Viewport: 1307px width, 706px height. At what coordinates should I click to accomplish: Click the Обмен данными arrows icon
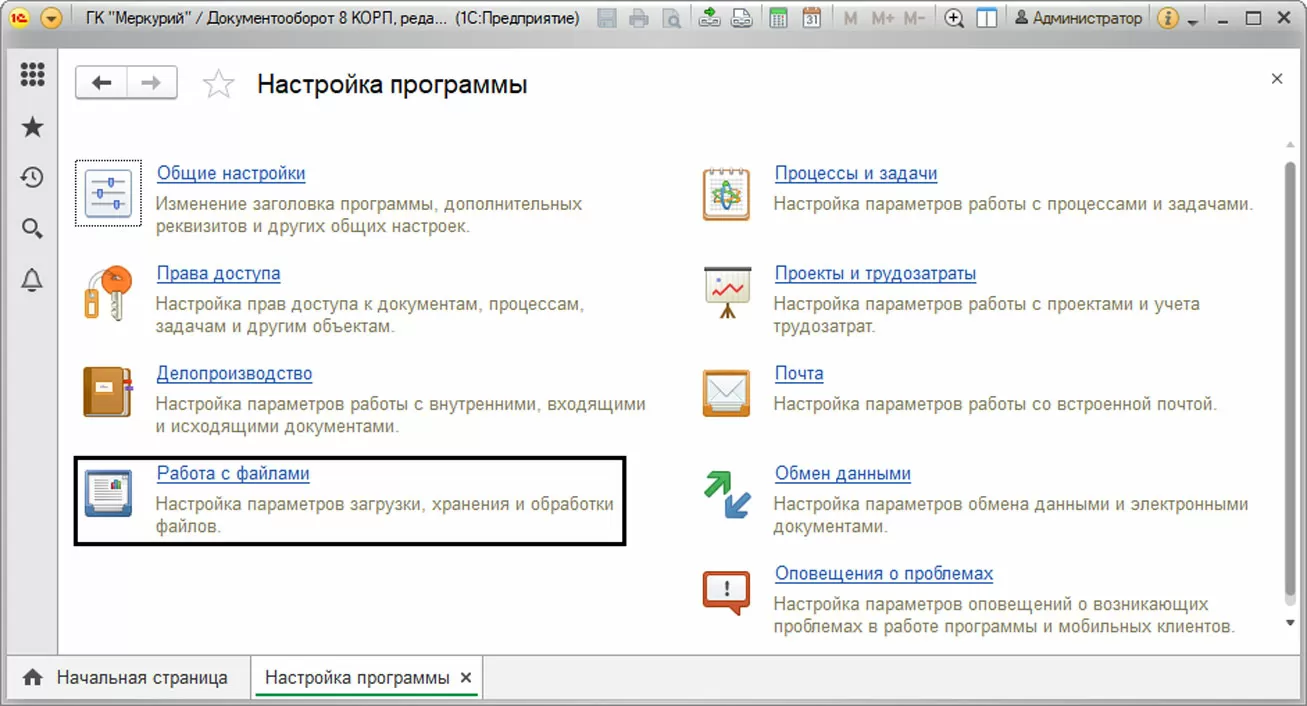[x=727, y=494]
